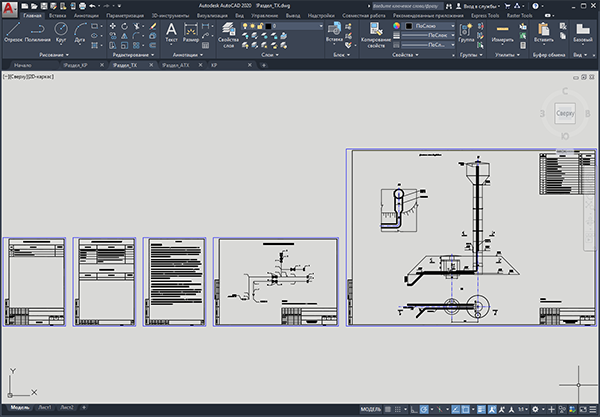
Task: Expand the Группы panel dropdown
Action: pyautogui.click(x=471, y=55)
